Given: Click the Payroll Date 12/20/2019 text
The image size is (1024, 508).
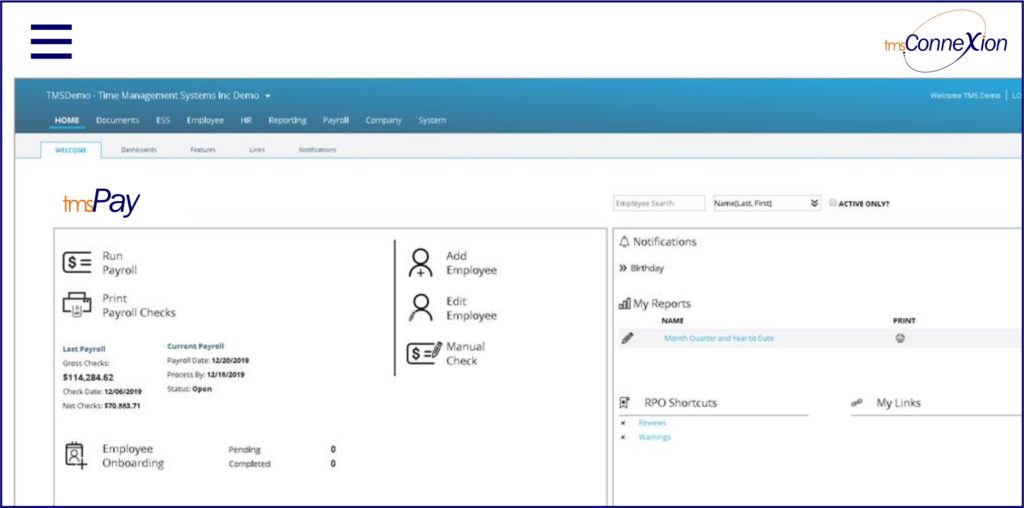Looking at the screenshot, I should pos(208,360).
